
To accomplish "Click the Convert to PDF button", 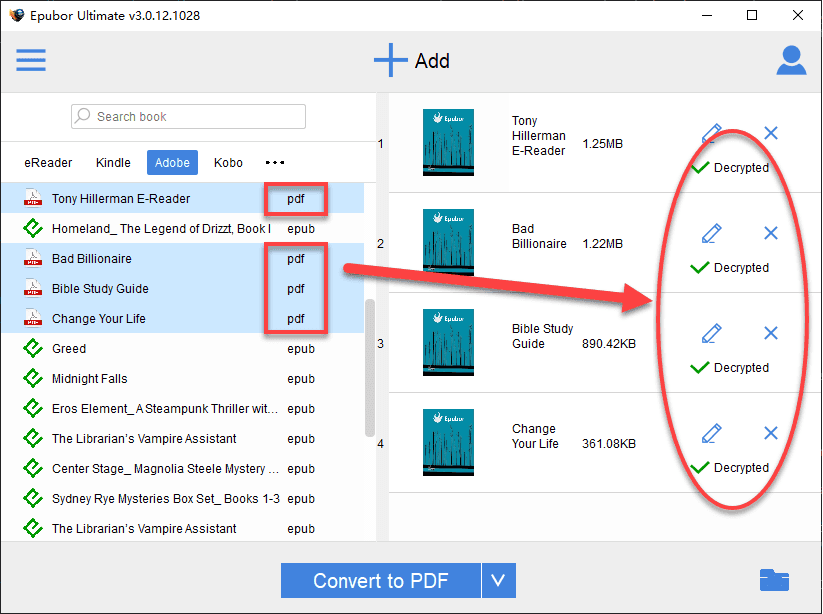I will [x=381, y=580].
